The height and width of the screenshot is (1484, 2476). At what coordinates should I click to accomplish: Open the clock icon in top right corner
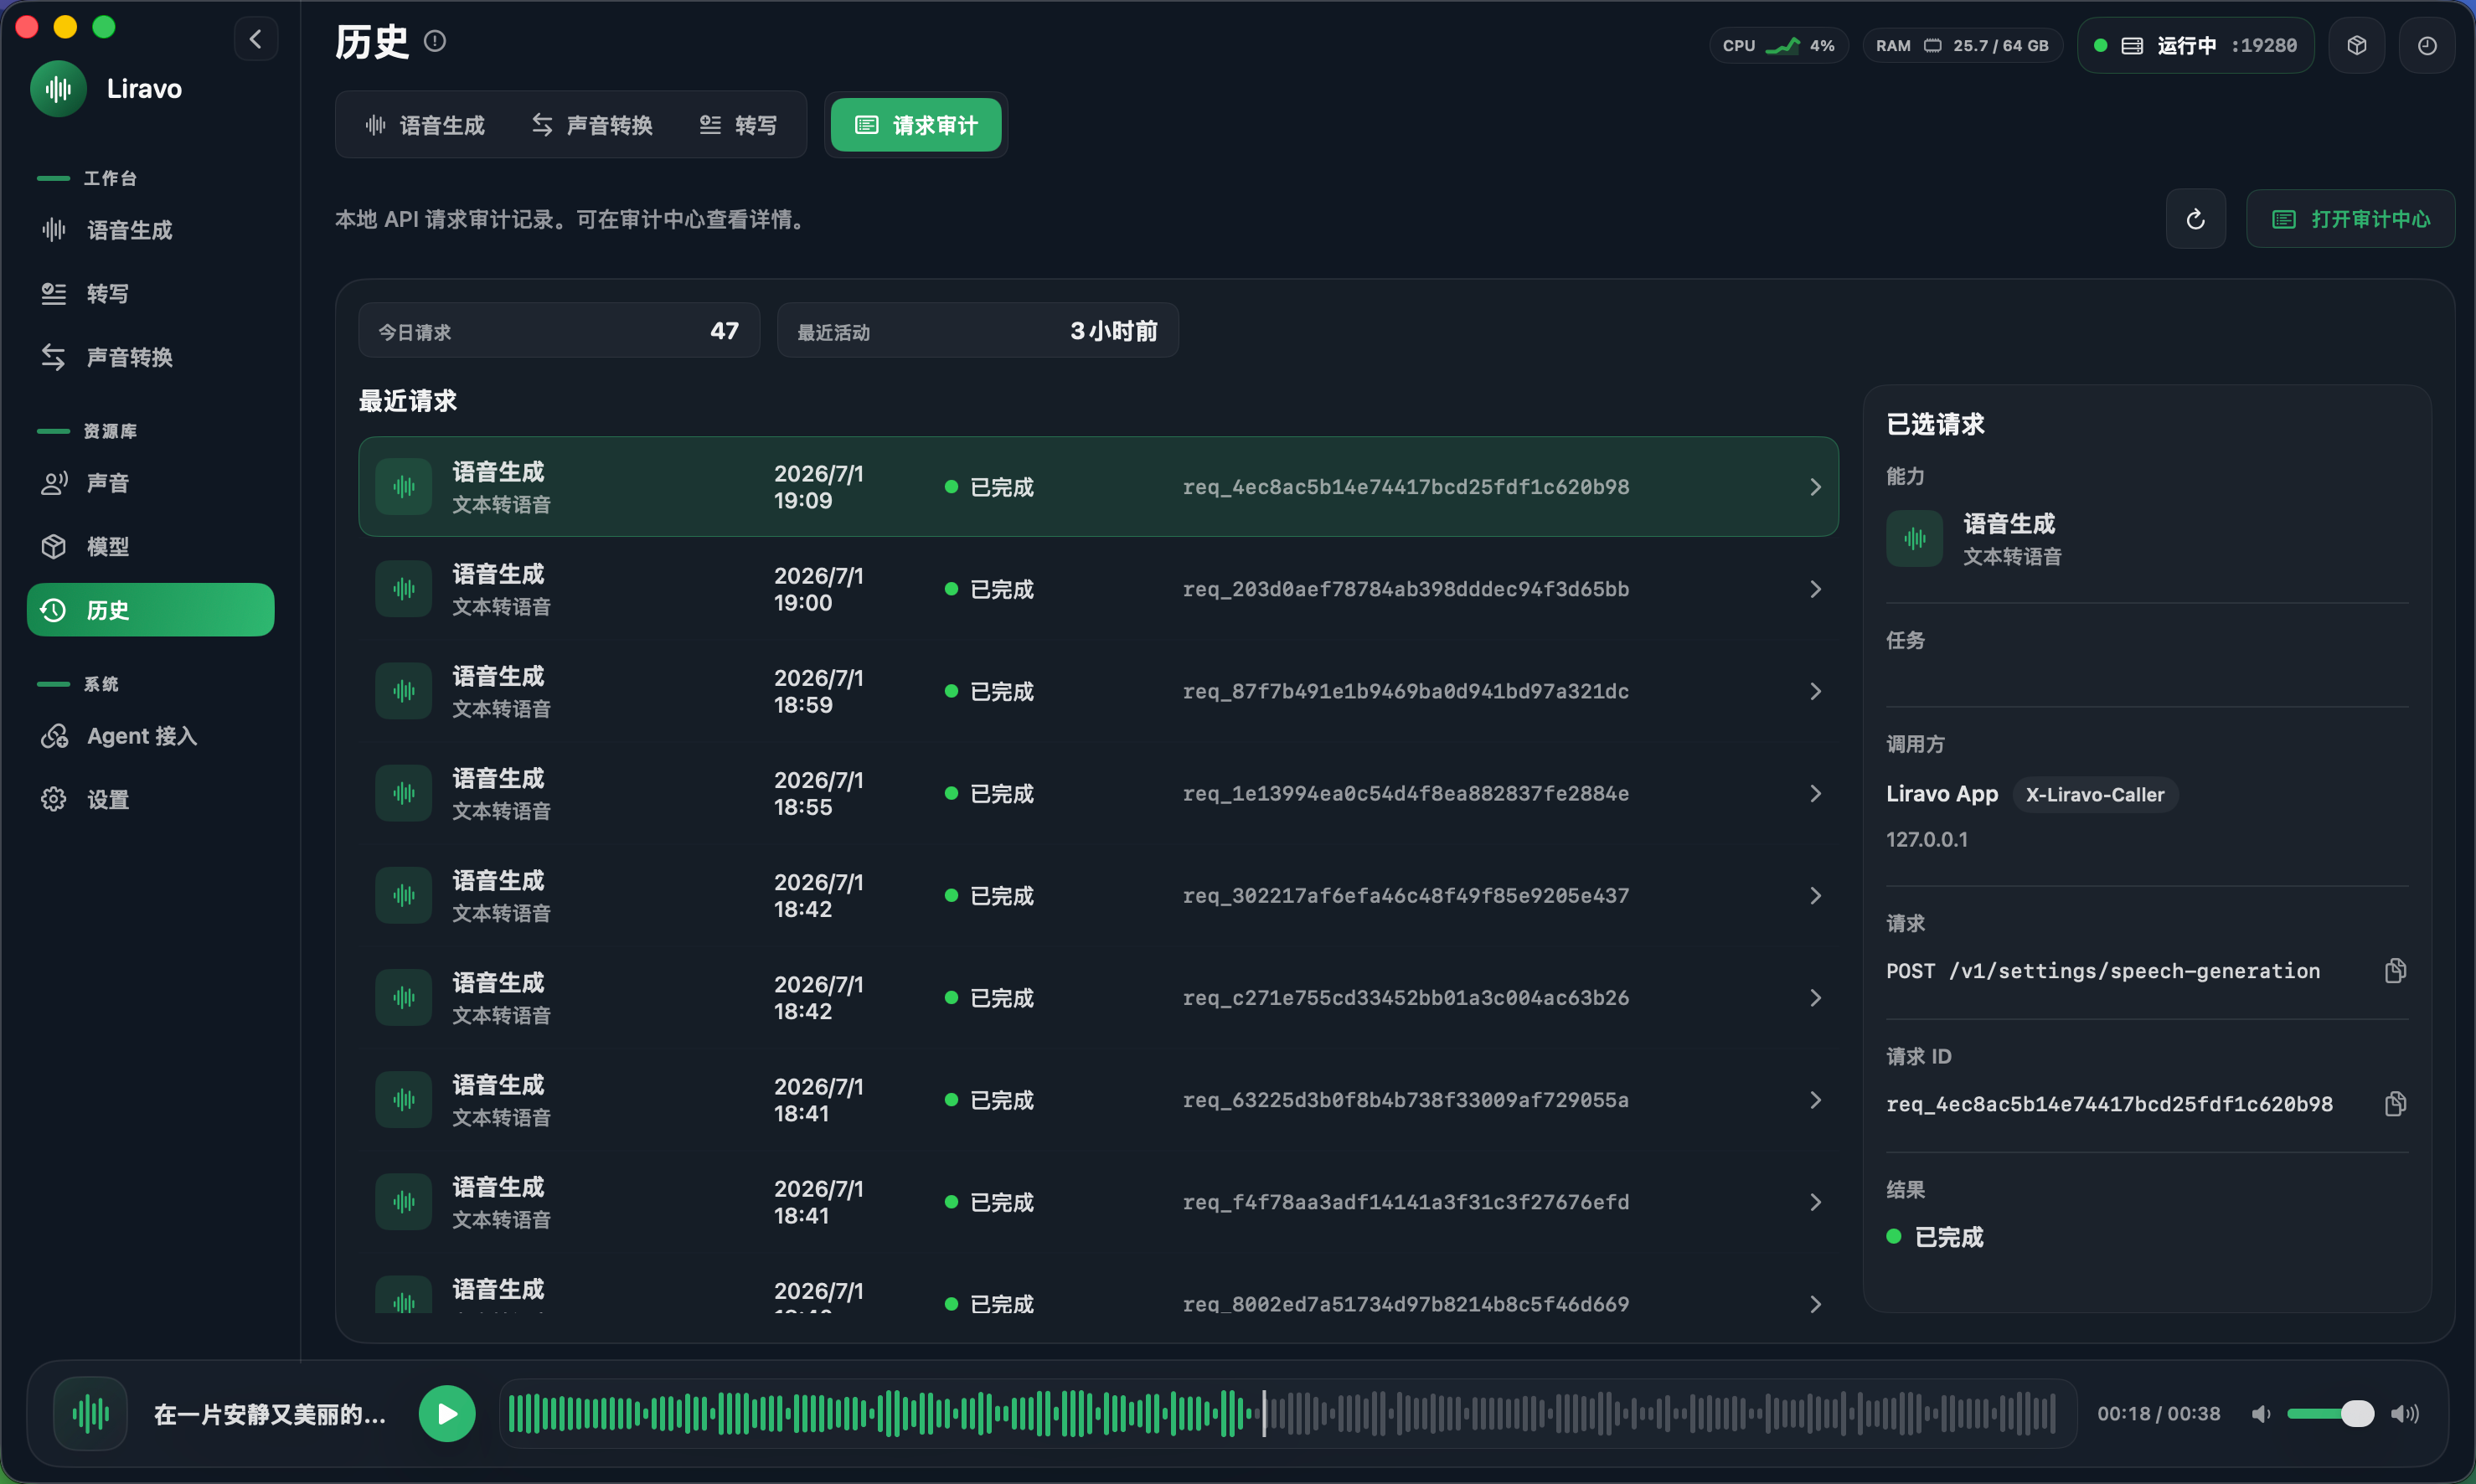[2427, 45]
